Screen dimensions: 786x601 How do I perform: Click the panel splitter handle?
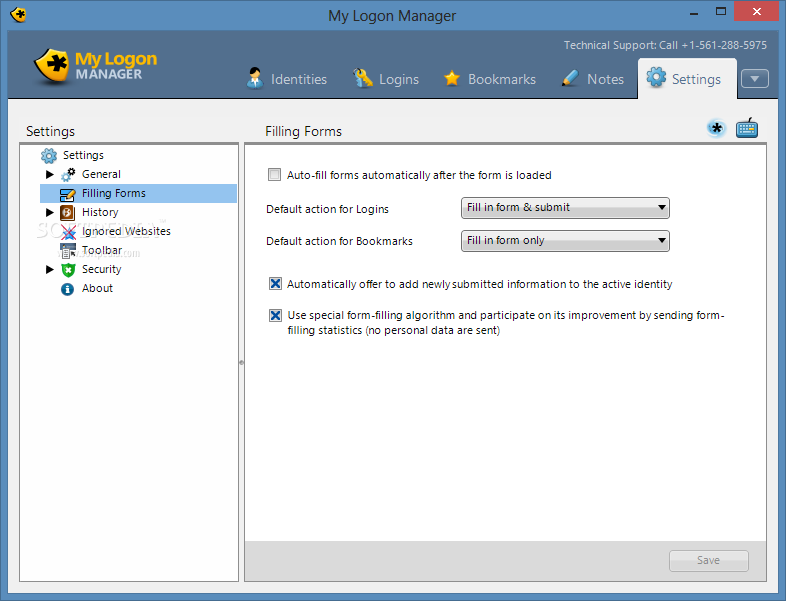point(241,362)
